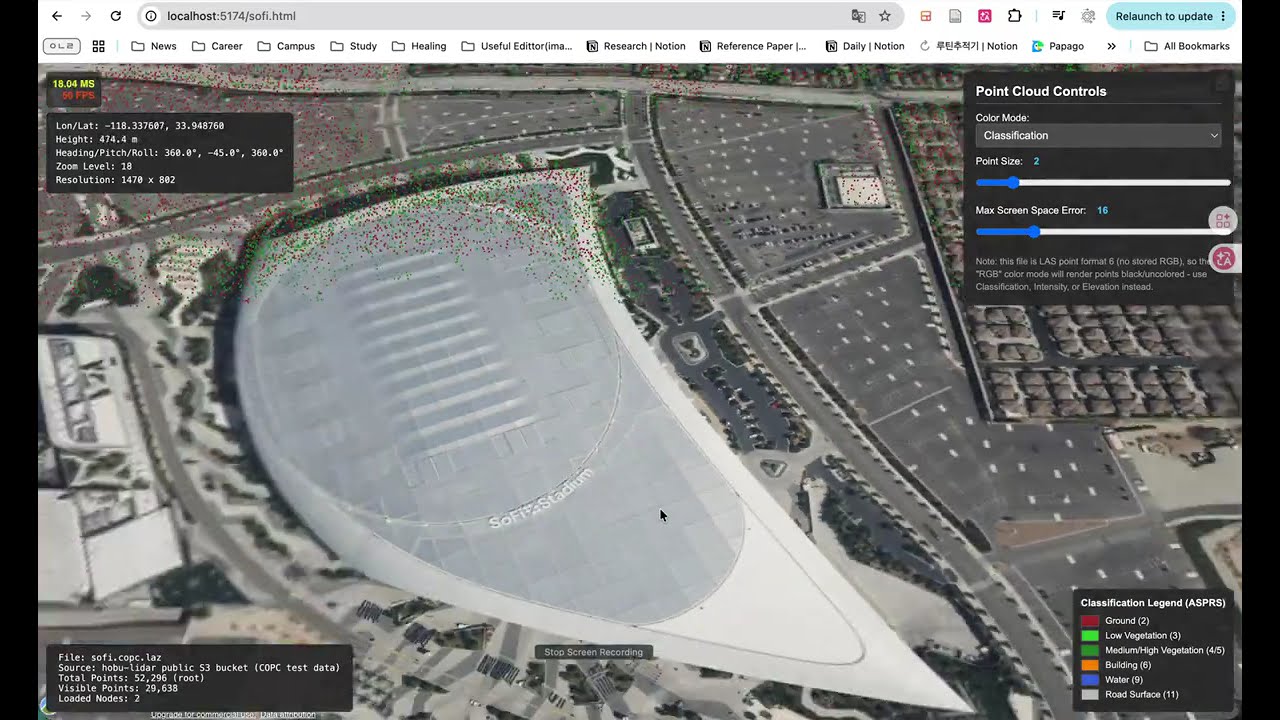Click the Low Vegetation (3) green swatch
The height and width of the screenshot is (720, 1280).
pyautogui.click(x=1089, y=636)
